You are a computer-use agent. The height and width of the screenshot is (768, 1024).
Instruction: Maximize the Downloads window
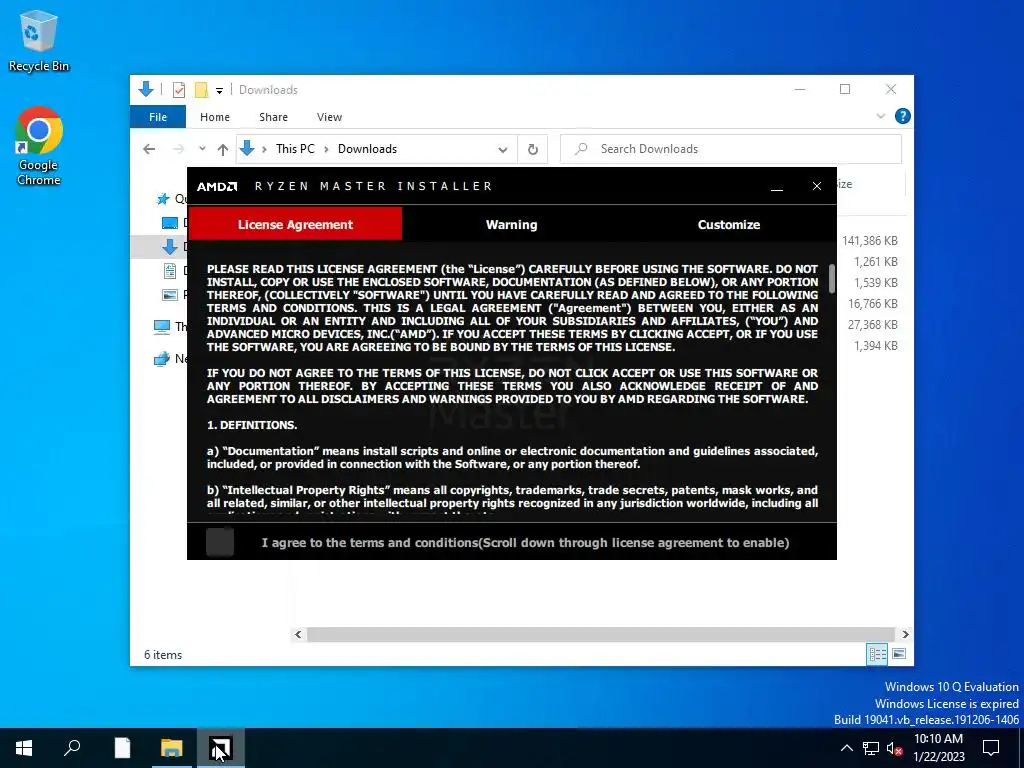[845, 89]
